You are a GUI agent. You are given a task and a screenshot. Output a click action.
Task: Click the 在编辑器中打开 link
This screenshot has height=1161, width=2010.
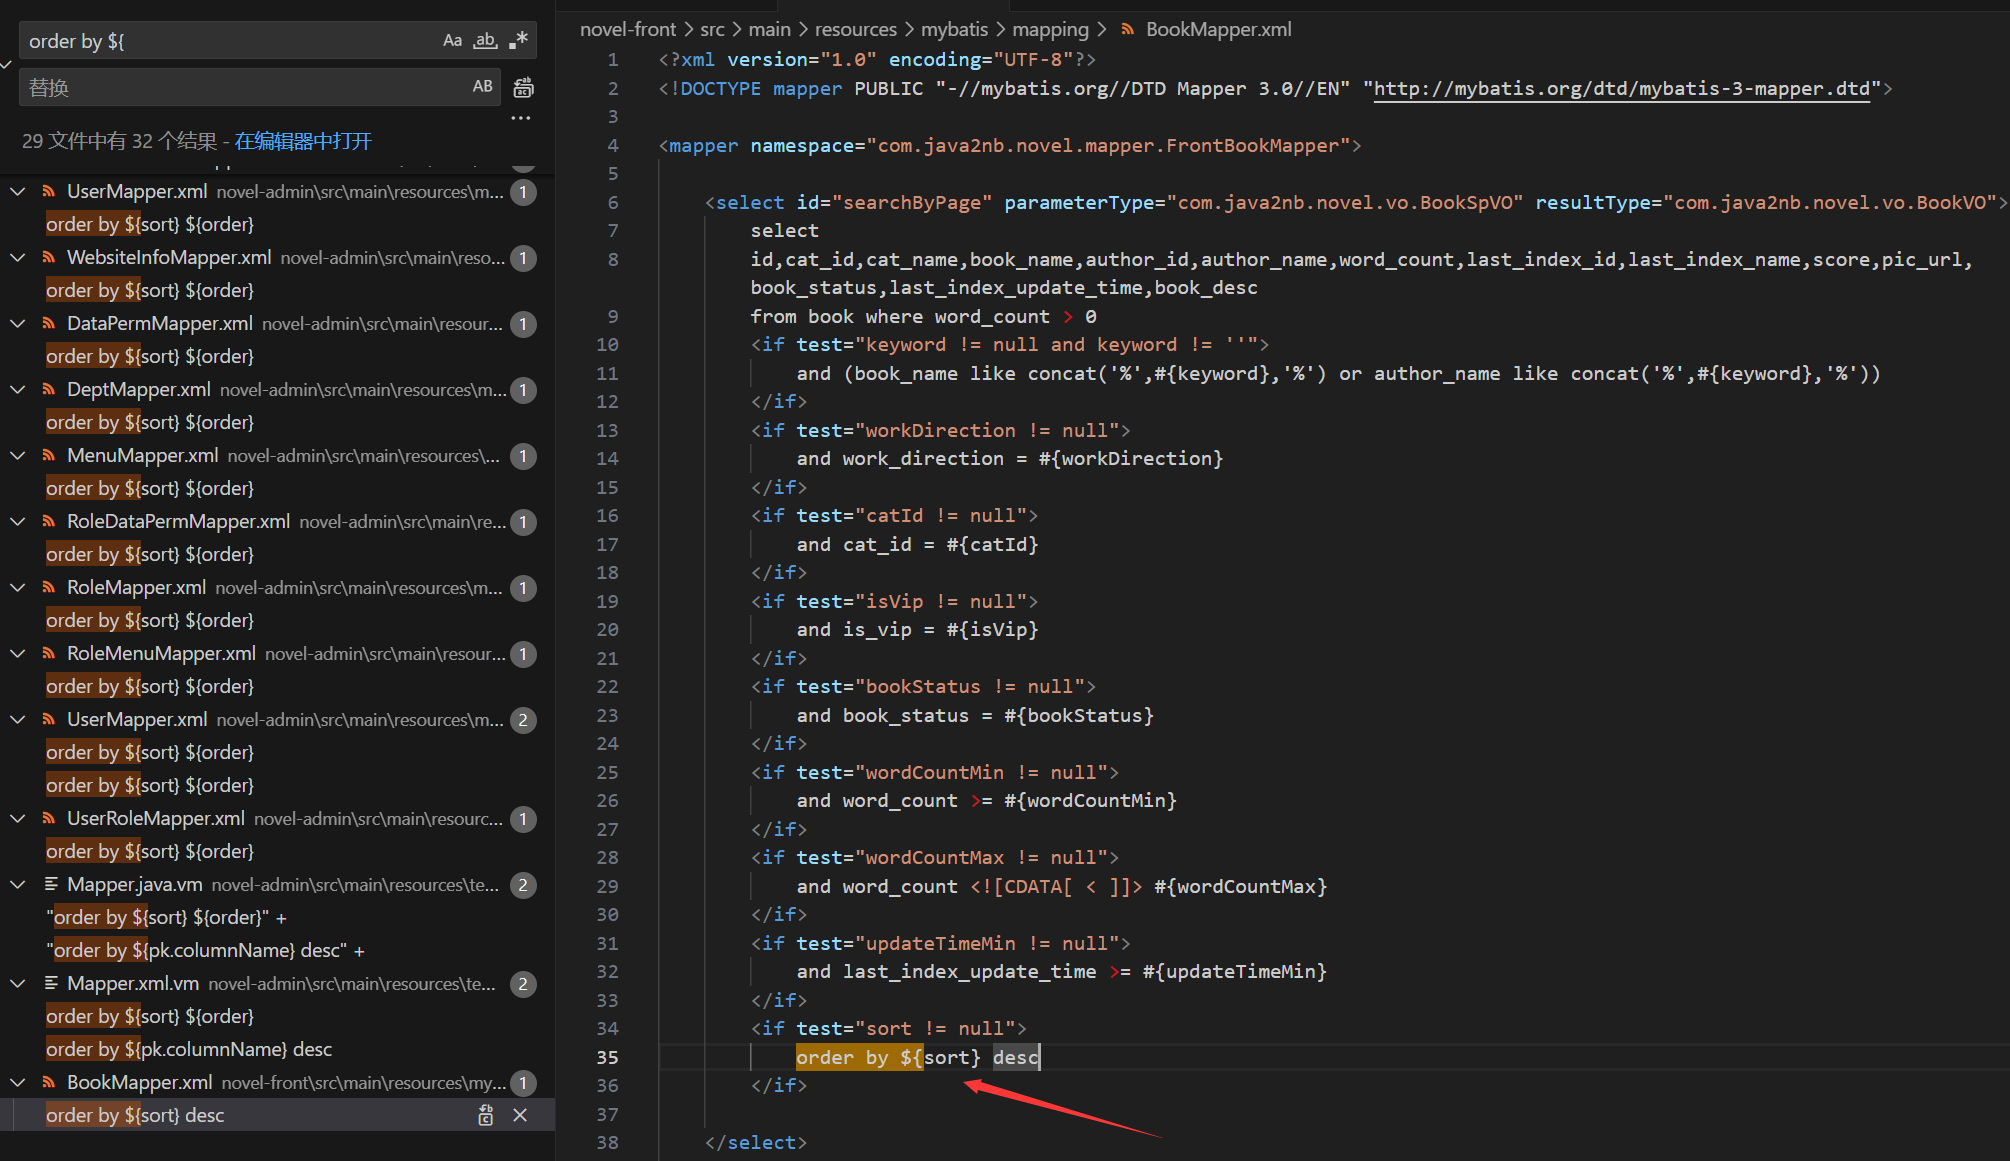[x=303, y=141]
